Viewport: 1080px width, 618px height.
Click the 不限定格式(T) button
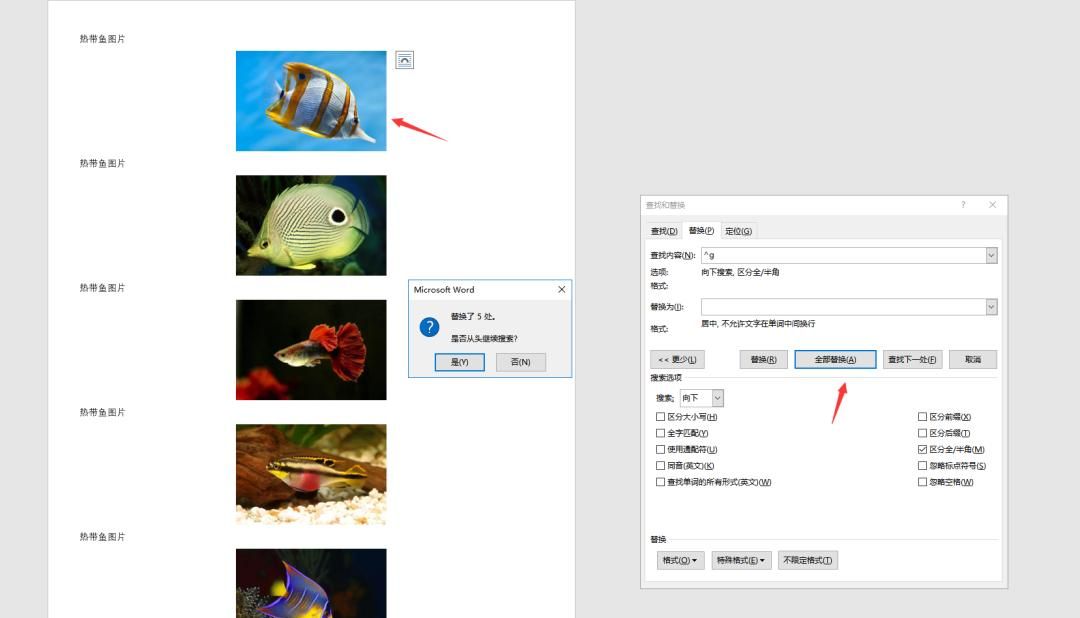click(807, 560)
